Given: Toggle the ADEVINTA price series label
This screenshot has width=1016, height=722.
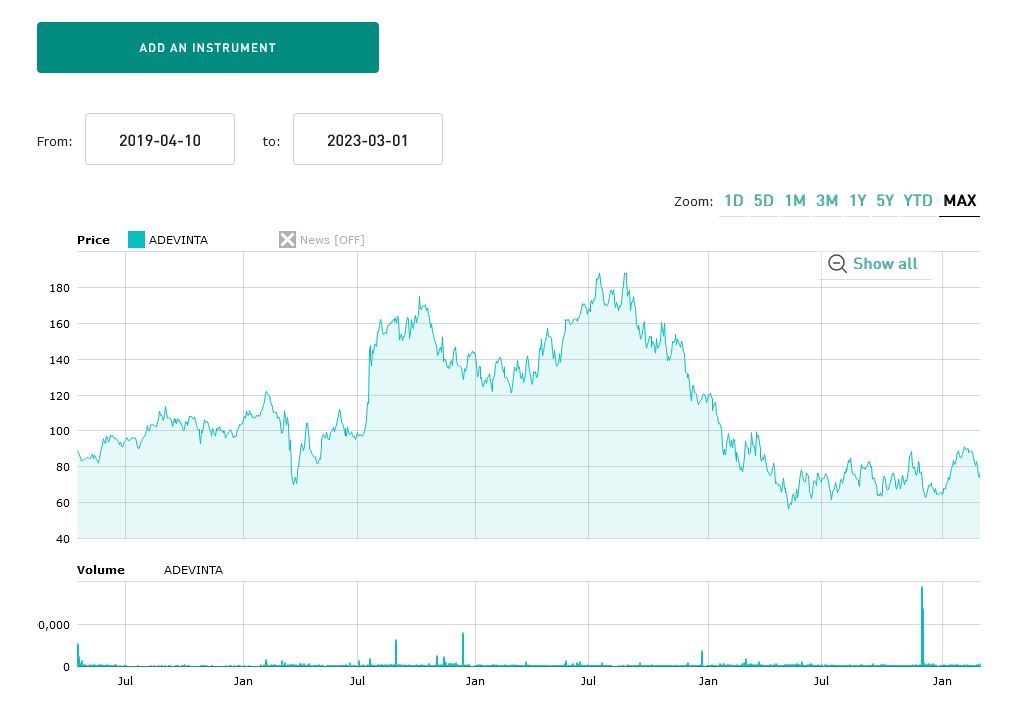Looking at the screenshot, I should click(178, 240).
